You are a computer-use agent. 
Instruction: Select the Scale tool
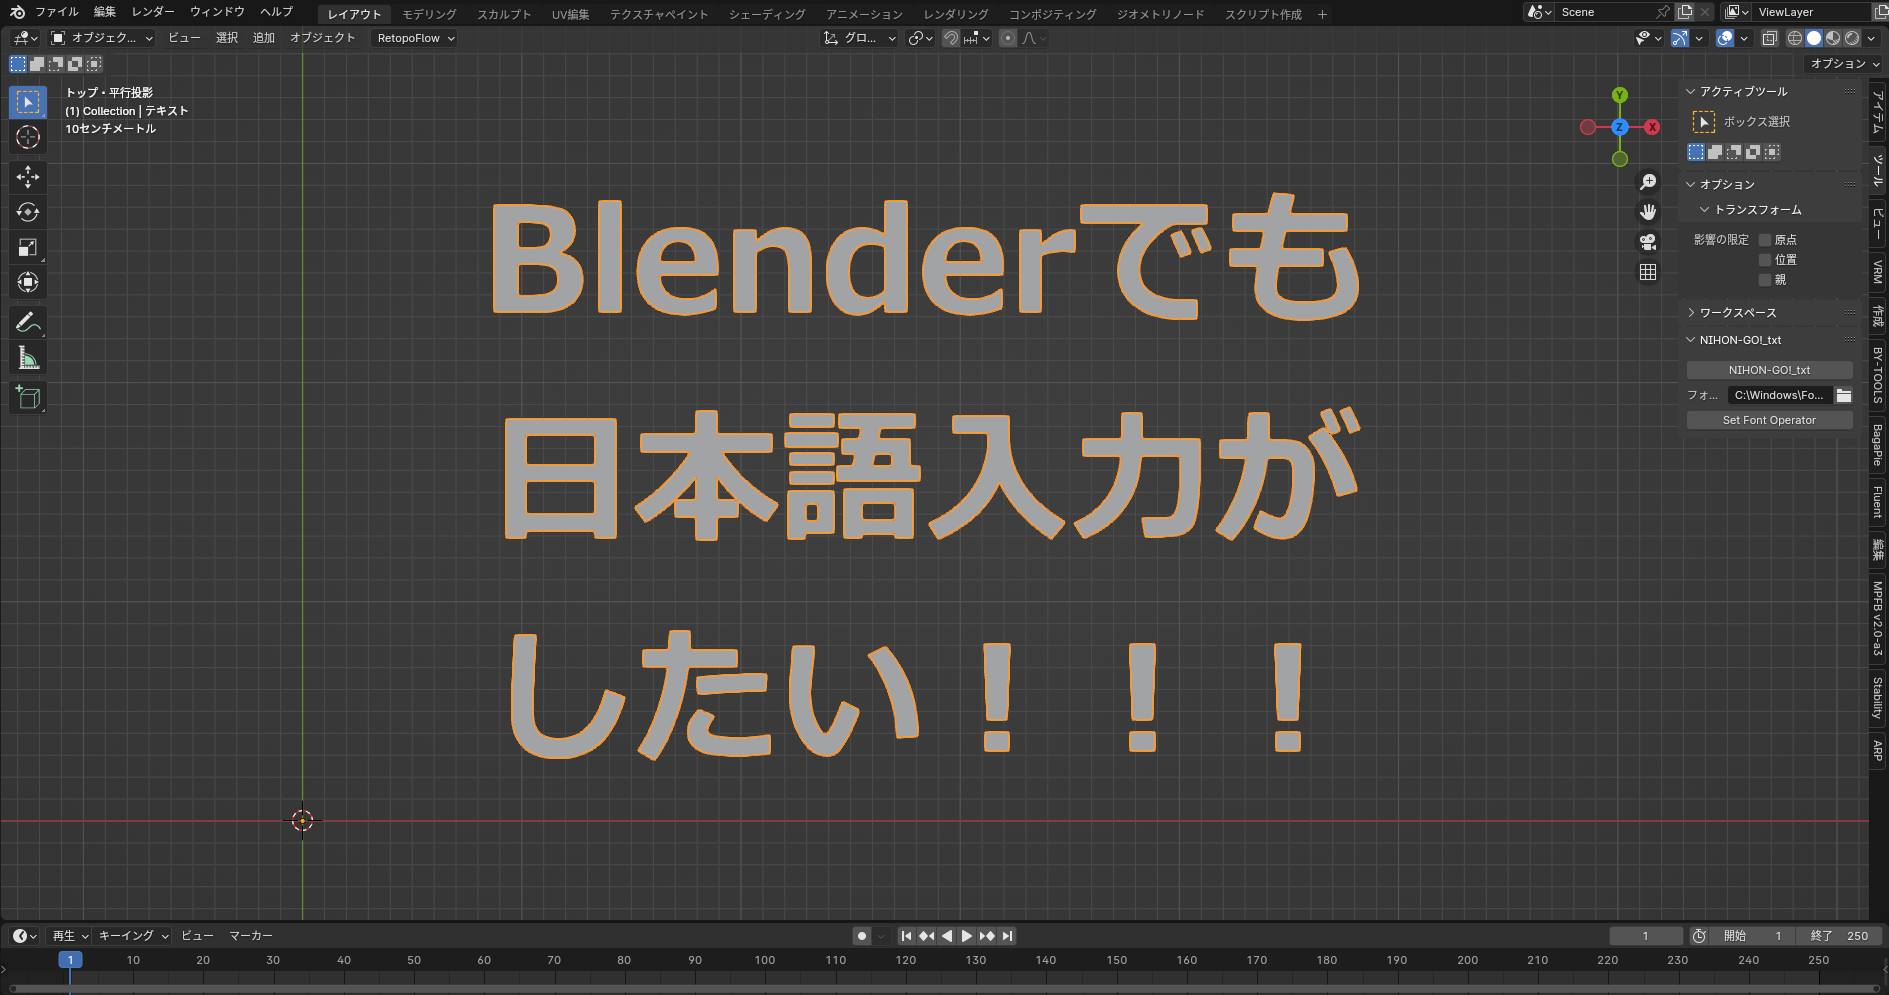[x=28, y=247]
